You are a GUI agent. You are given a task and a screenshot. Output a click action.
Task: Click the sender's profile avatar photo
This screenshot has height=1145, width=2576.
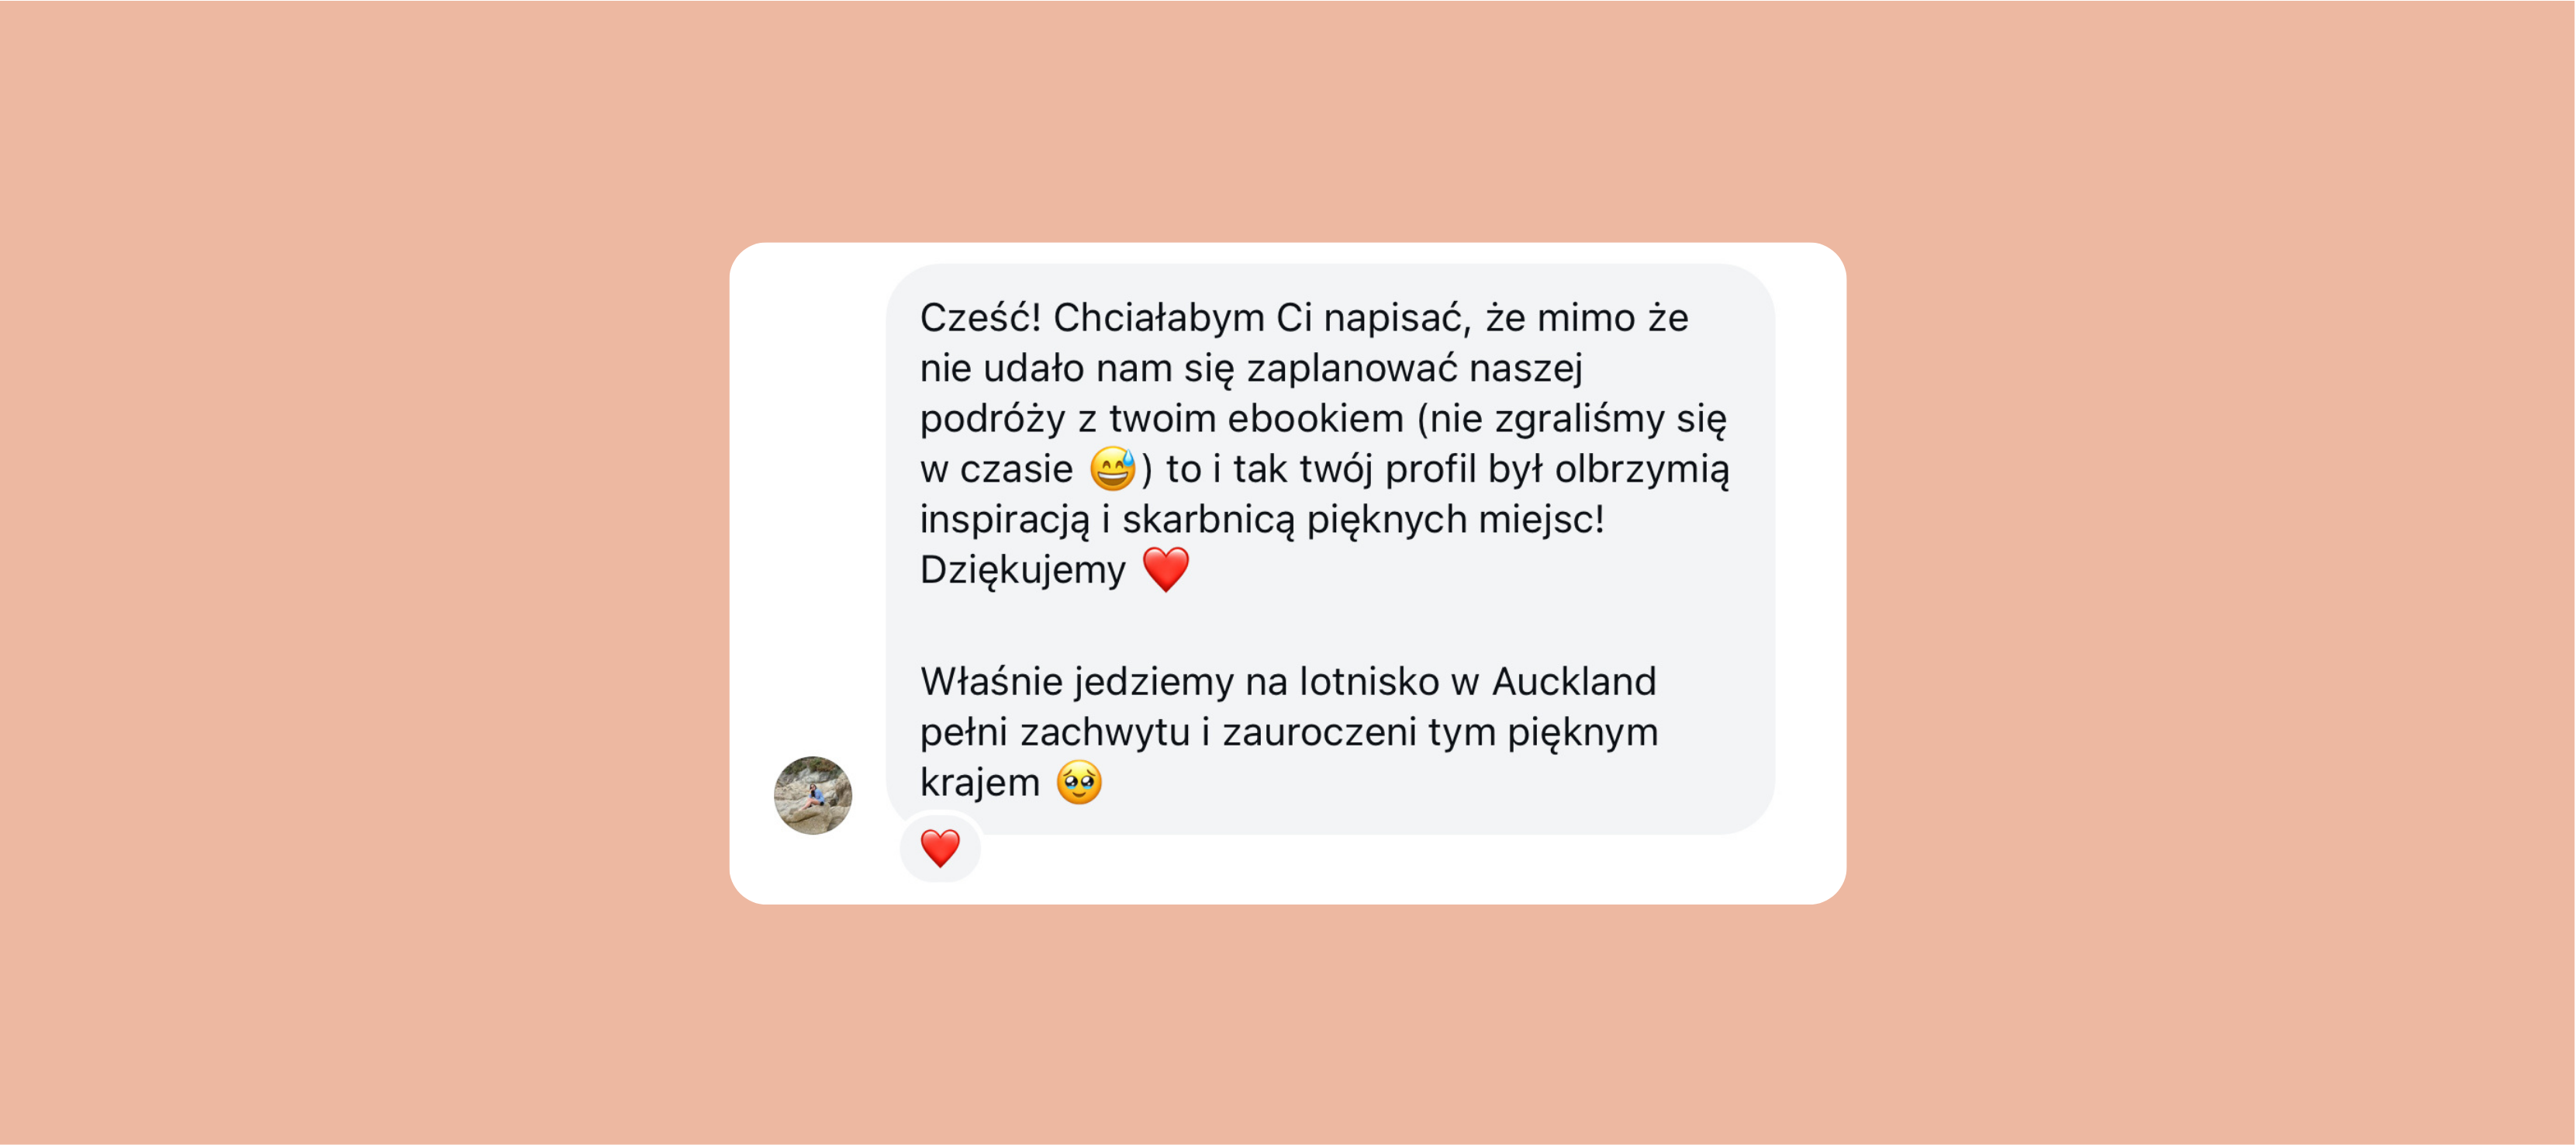(812, 795)
